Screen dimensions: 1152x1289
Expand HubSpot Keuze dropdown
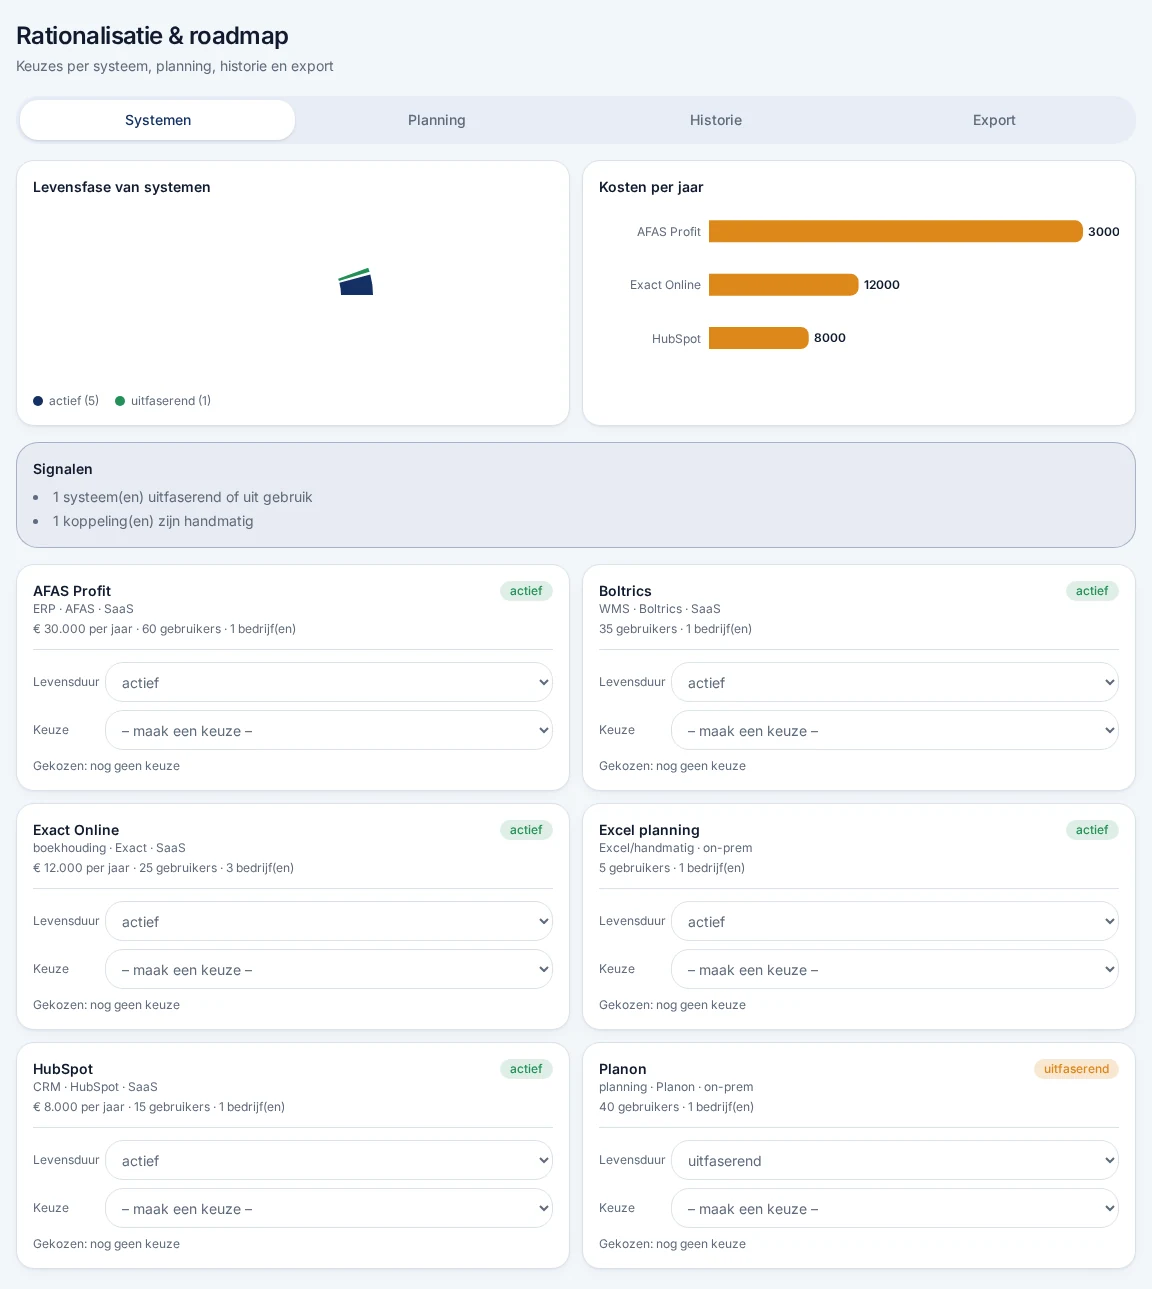[x=329, y=1208]
